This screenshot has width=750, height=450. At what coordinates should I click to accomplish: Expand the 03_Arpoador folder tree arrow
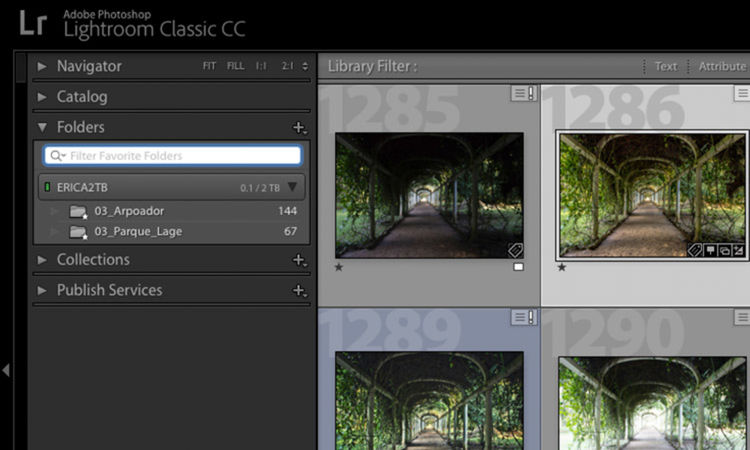click(x=55, y=211)
